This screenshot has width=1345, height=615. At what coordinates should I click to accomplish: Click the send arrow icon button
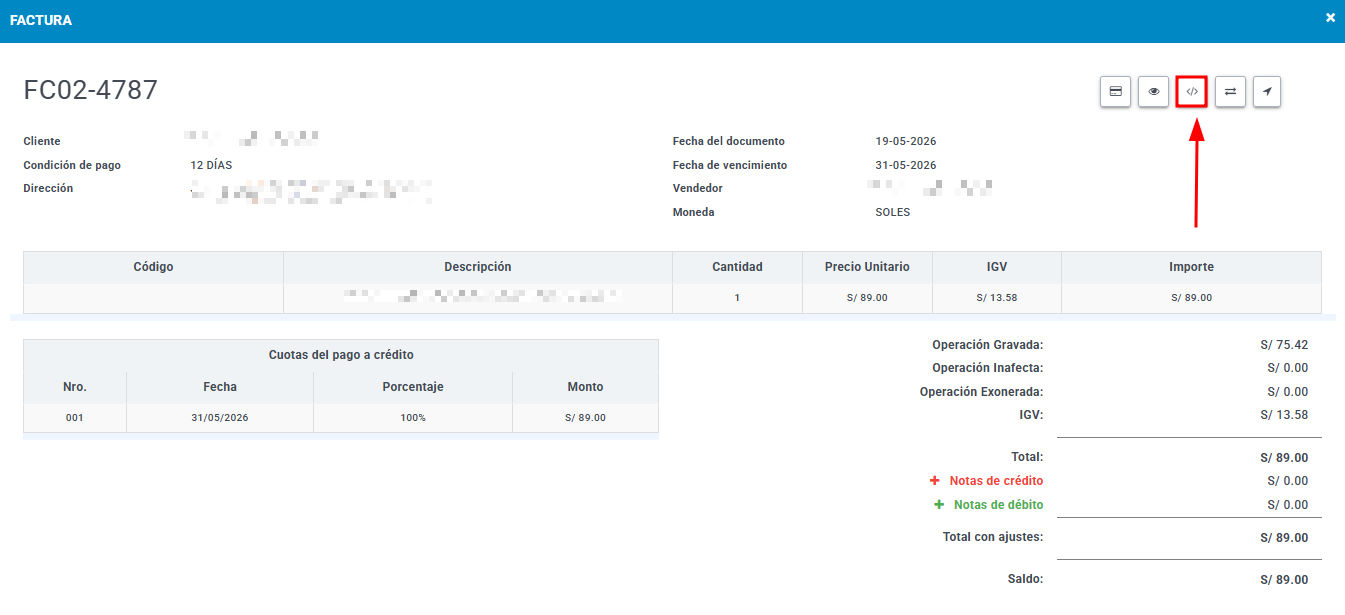(x=1267, y=91)
